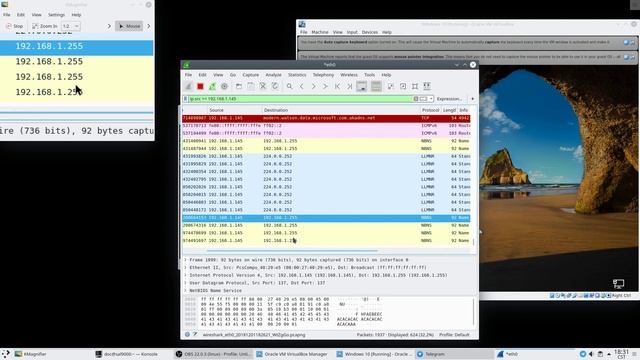Select the red TCP packet to akadns.net
Image resolution: width=640 pixels, height=360 pixels.
point(326,118)
